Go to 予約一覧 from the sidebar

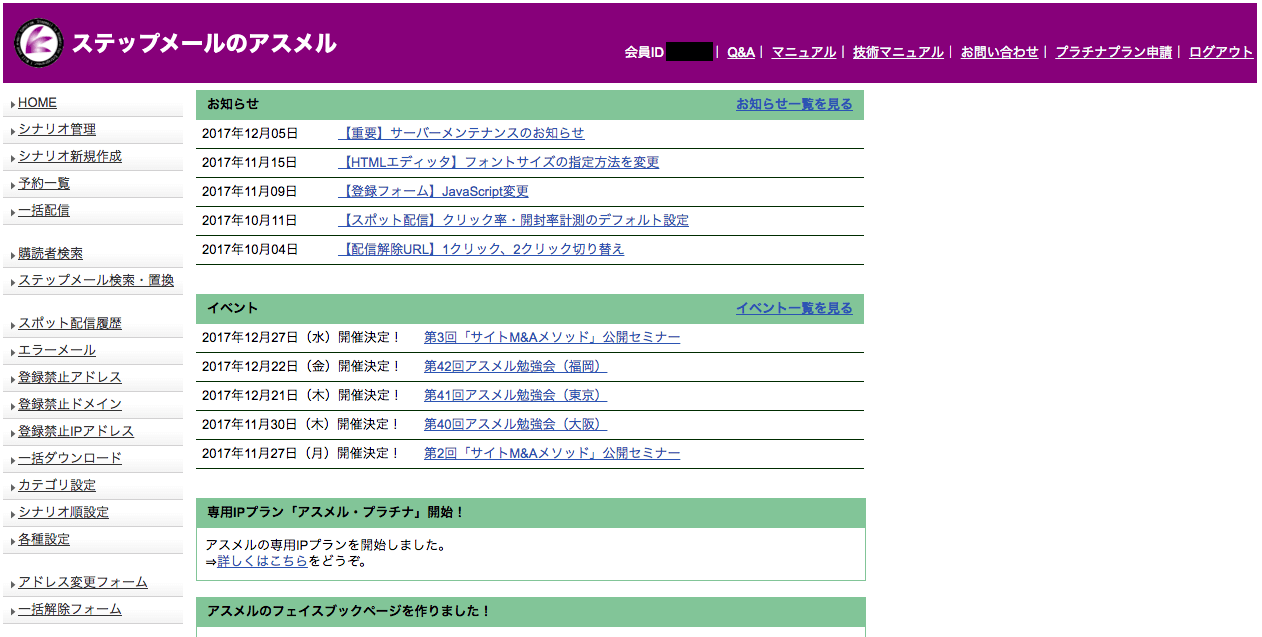(x=44, y=184)
